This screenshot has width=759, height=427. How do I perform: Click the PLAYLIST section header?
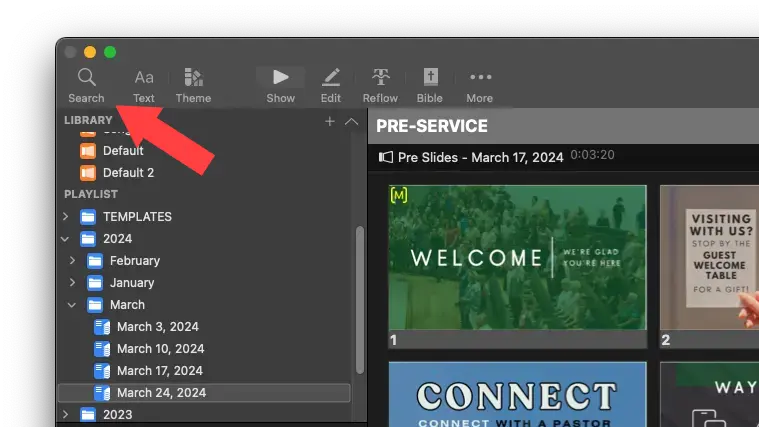coord(91,194)
